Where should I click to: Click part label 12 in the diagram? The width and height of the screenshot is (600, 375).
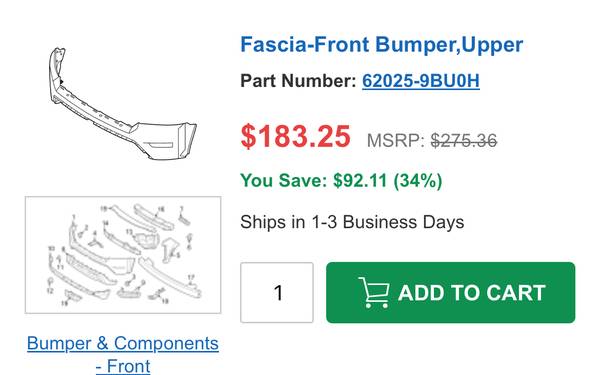(50, 291)
